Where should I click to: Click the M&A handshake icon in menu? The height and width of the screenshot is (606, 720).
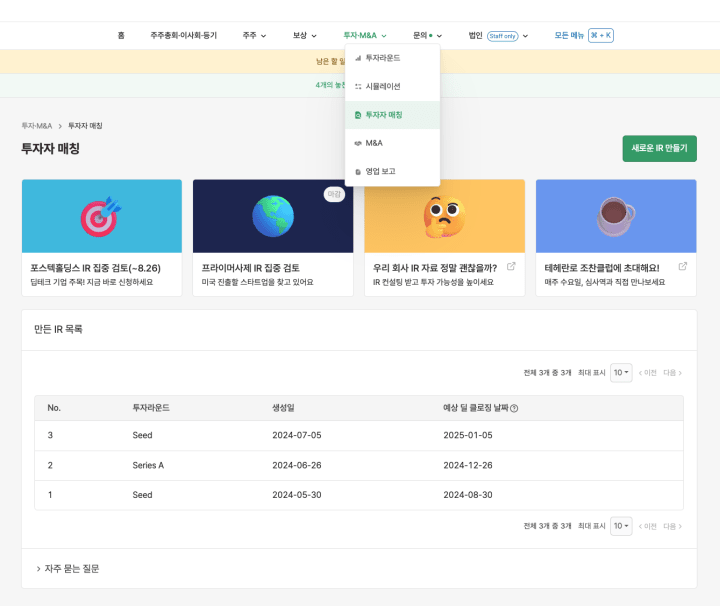point(358,143)
